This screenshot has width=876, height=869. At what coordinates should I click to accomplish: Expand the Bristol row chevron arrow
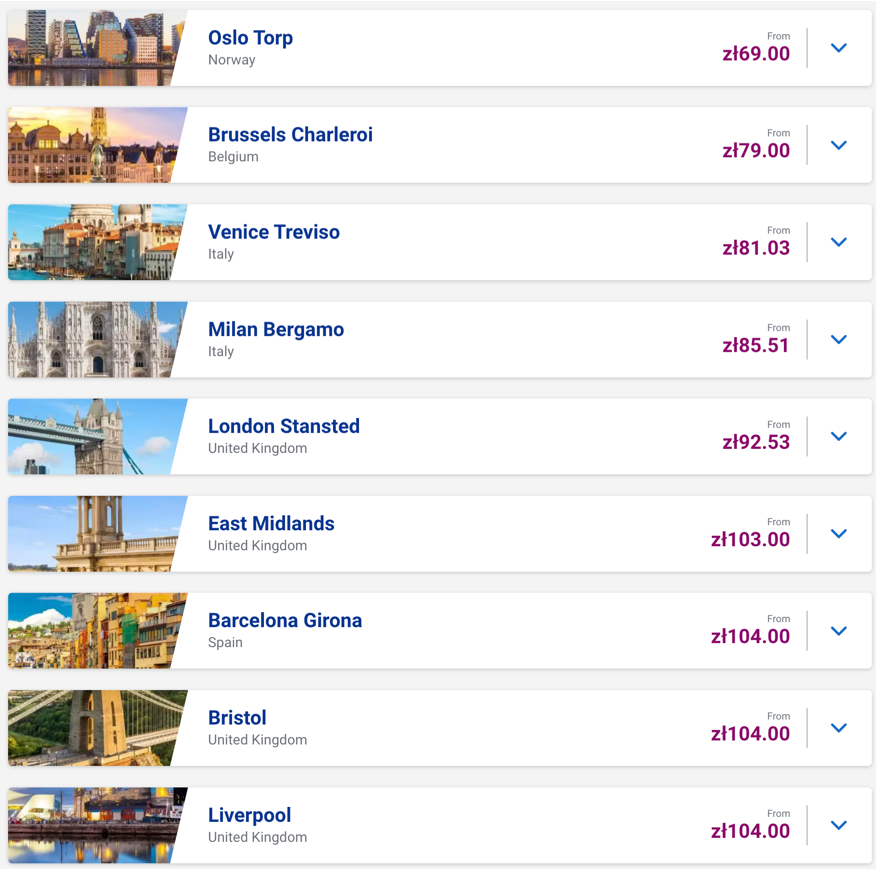tap(839, 728)
